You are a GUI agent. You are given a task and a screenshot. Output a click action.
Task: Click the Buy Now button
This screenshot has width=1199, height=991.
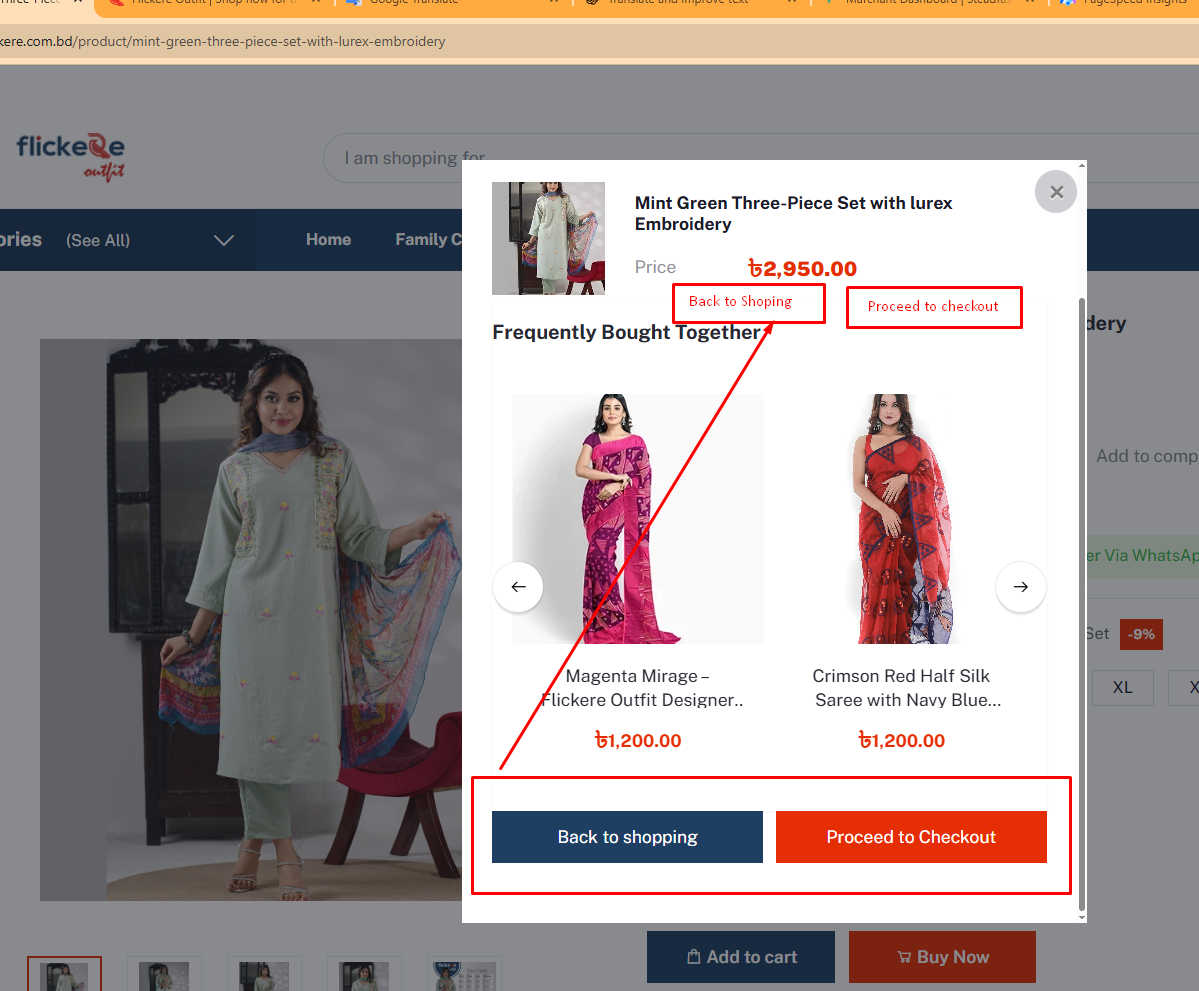click(941, 957)
